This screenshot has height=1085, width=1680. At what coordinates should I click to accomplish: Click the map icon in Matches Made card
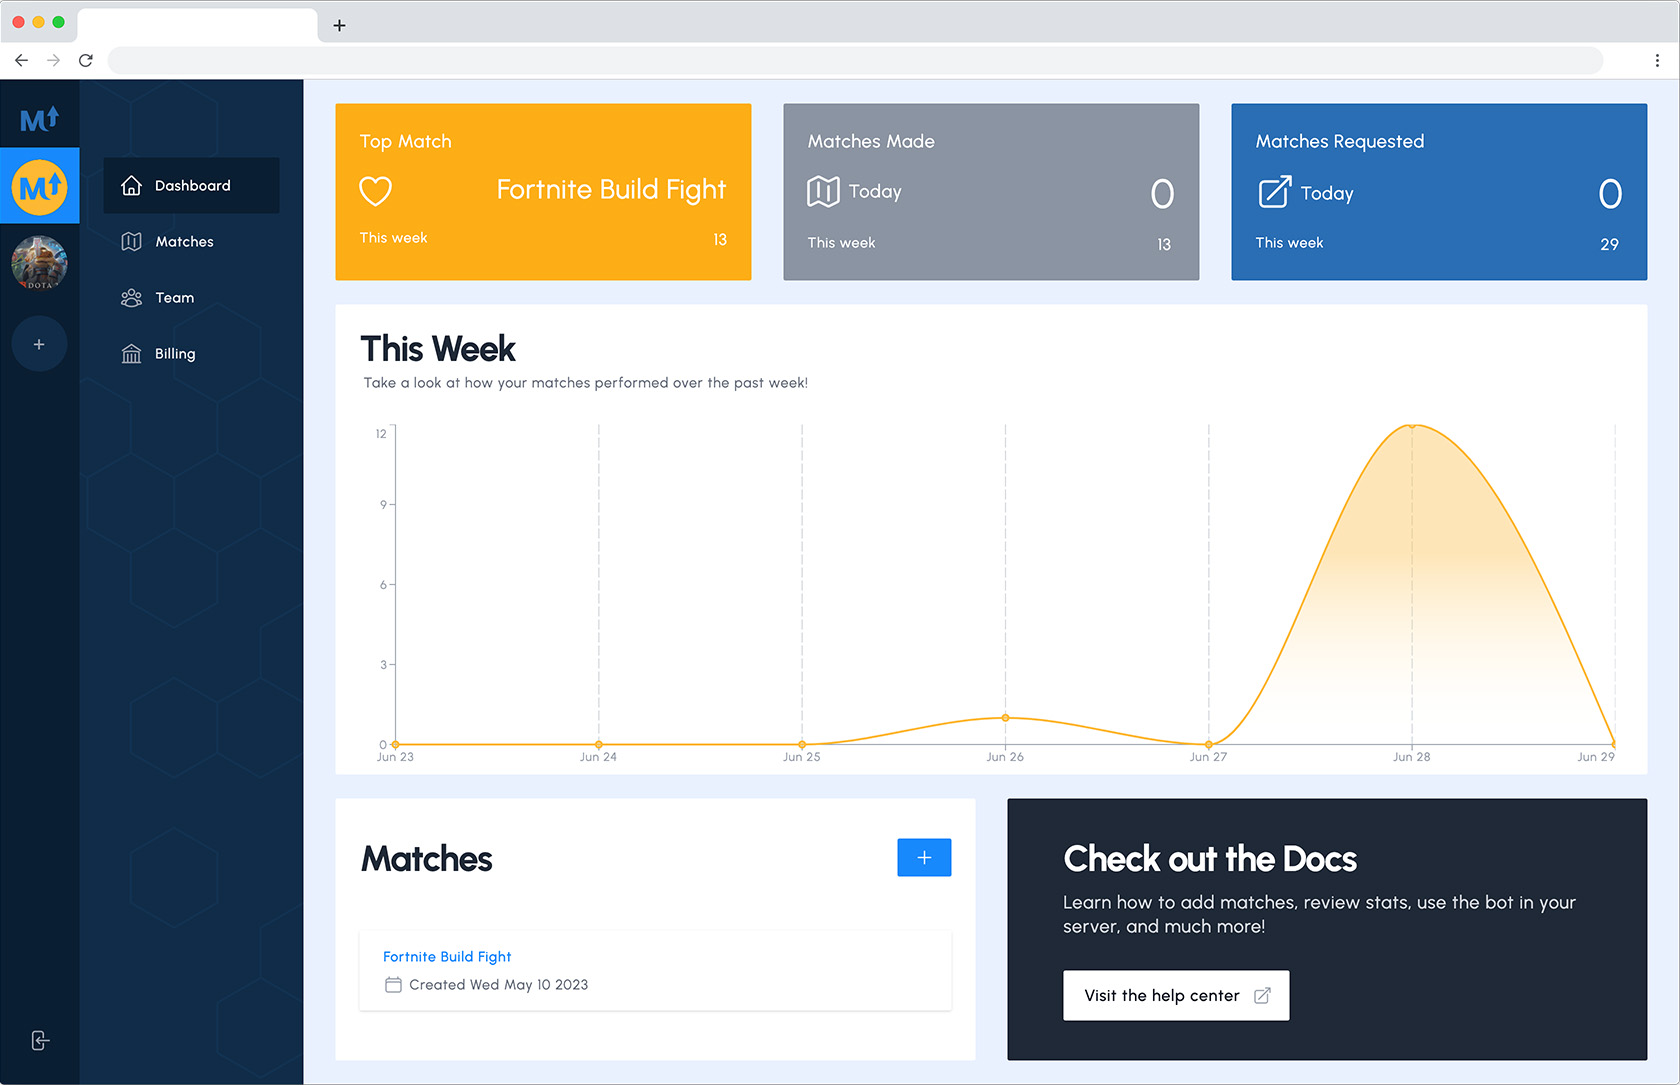[823, 191]
